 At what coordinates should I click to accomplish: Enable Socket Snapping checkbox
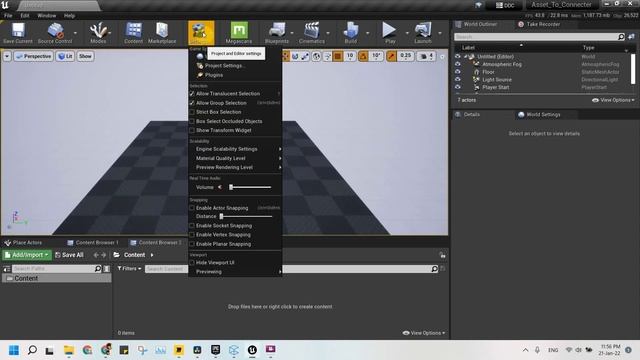pos(192,226)
